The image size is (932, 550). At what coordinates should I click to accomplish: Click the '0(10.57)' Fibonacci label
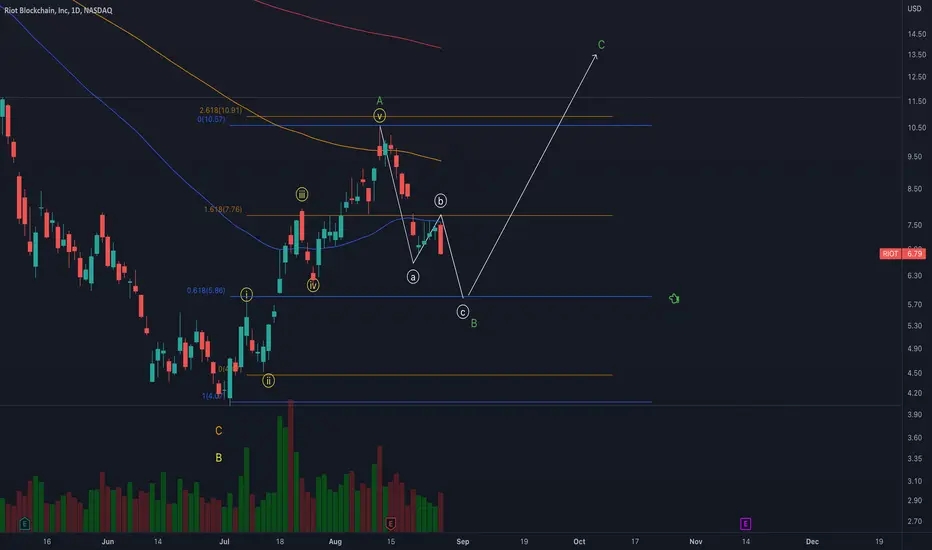(212, 120)
